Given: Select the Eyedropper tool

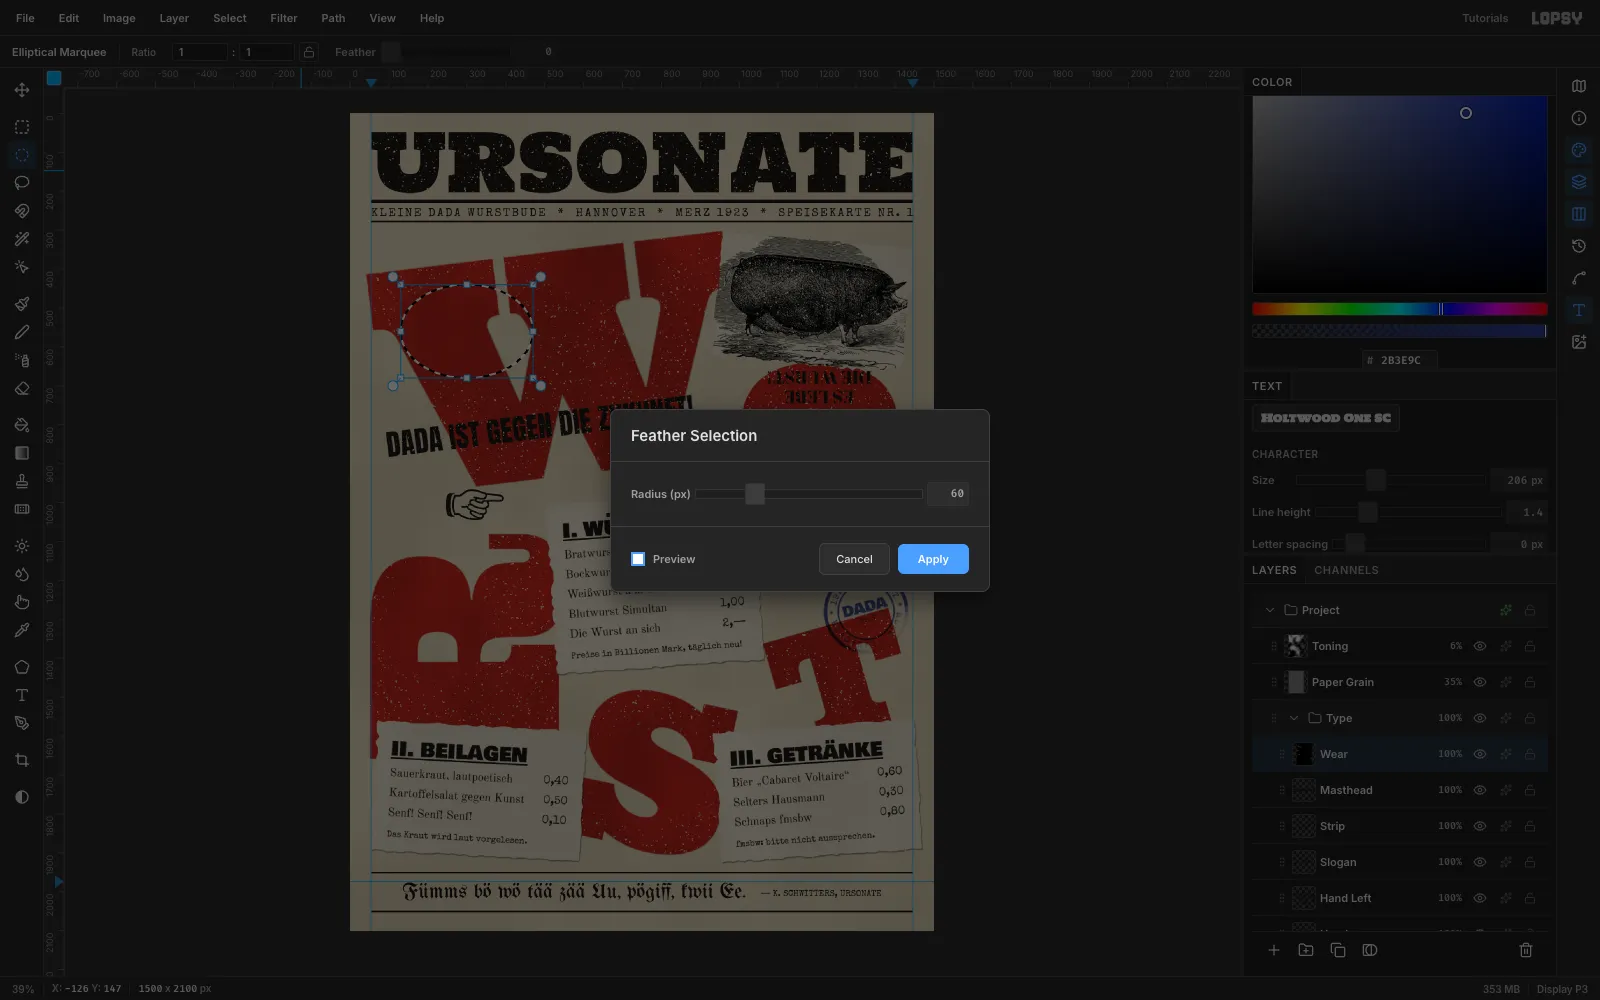Looking at the screenshot, I should point(22,630).
